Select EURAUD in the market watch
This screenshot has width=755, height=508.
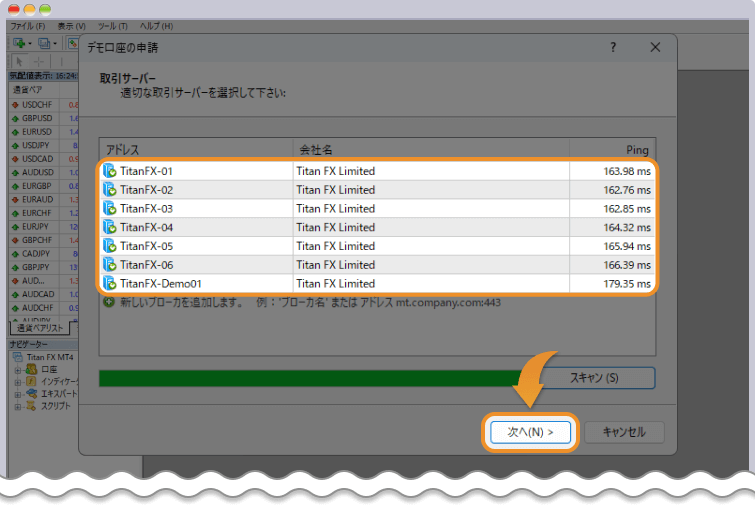coord(38,199)
